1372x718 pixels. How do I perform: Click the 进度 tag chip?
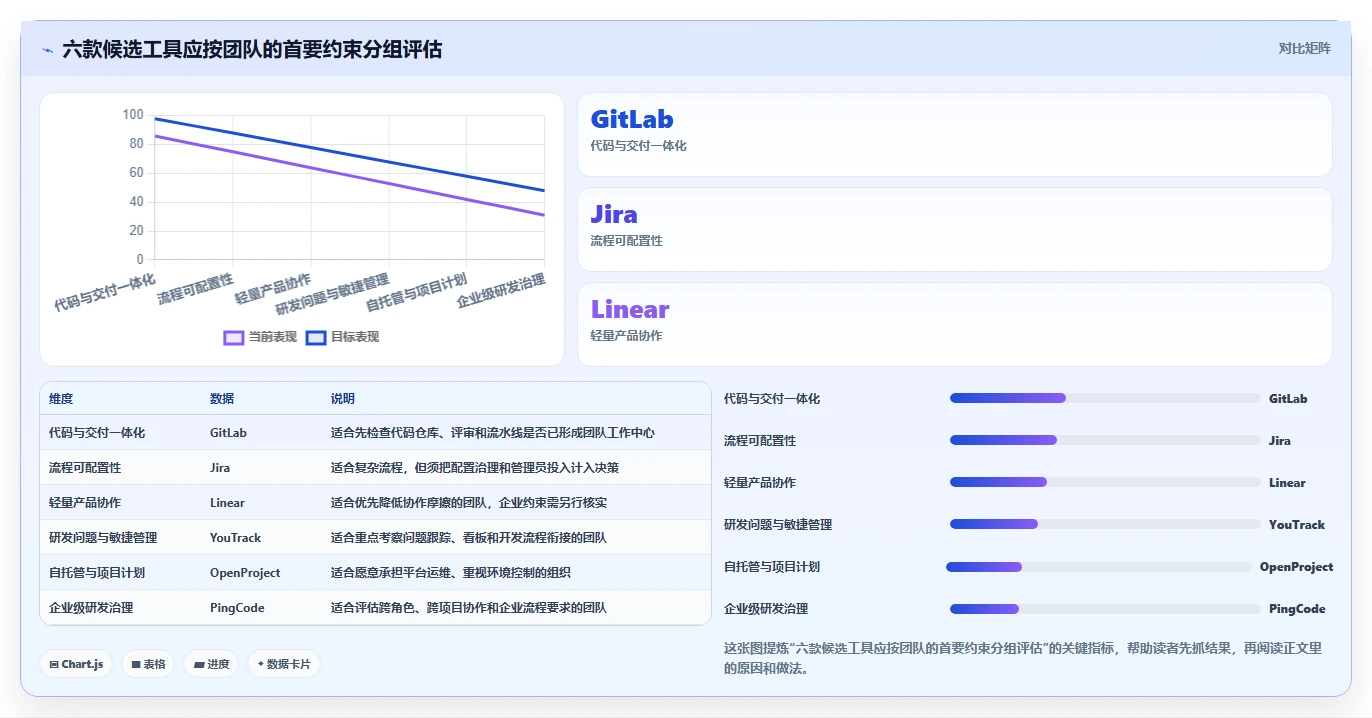[x=211, y=664]
